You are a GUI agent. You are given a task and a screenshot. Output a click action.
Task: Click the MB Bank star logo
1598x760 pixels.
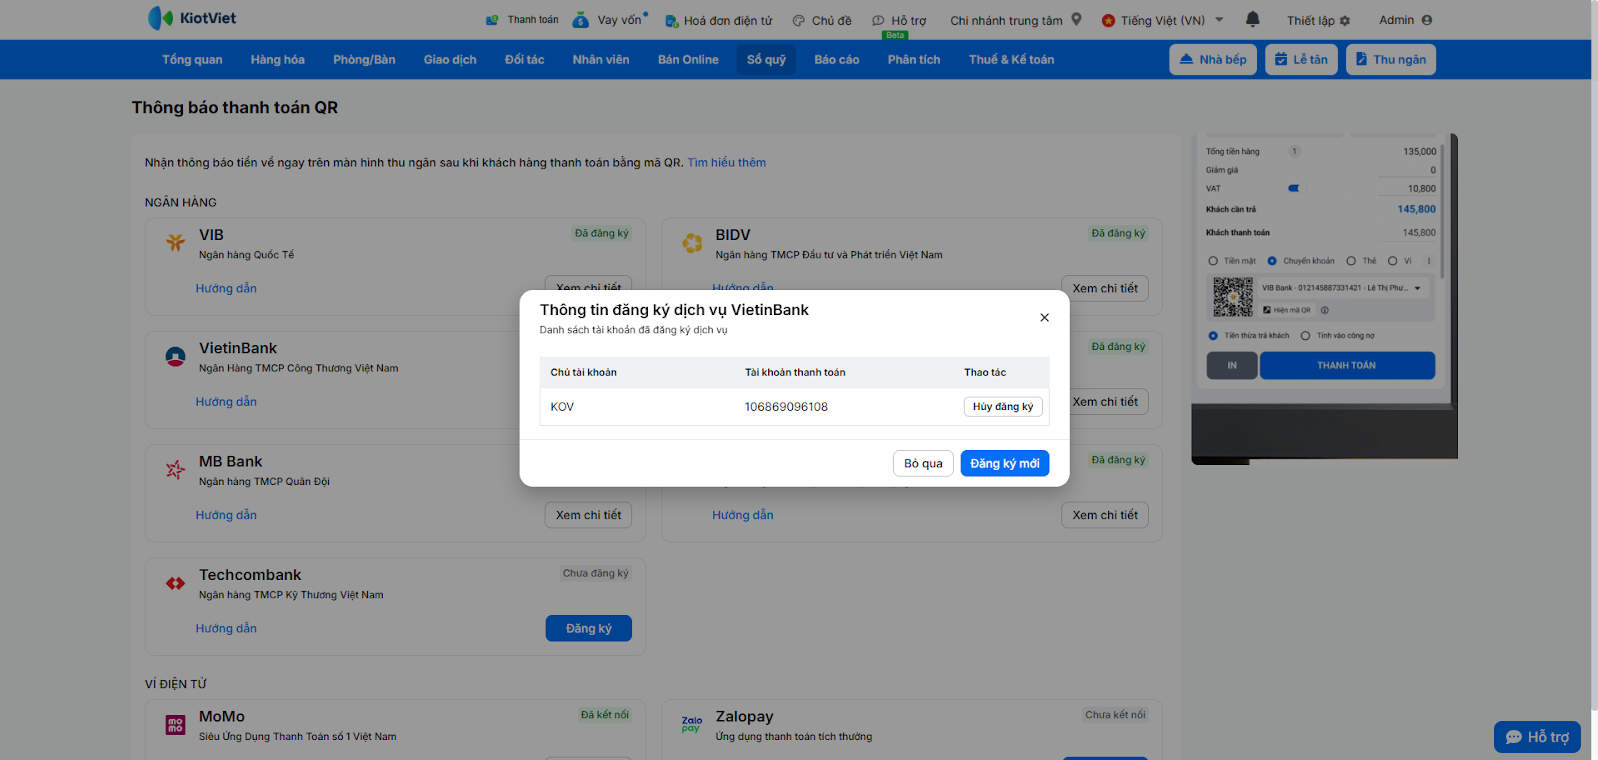175,469
